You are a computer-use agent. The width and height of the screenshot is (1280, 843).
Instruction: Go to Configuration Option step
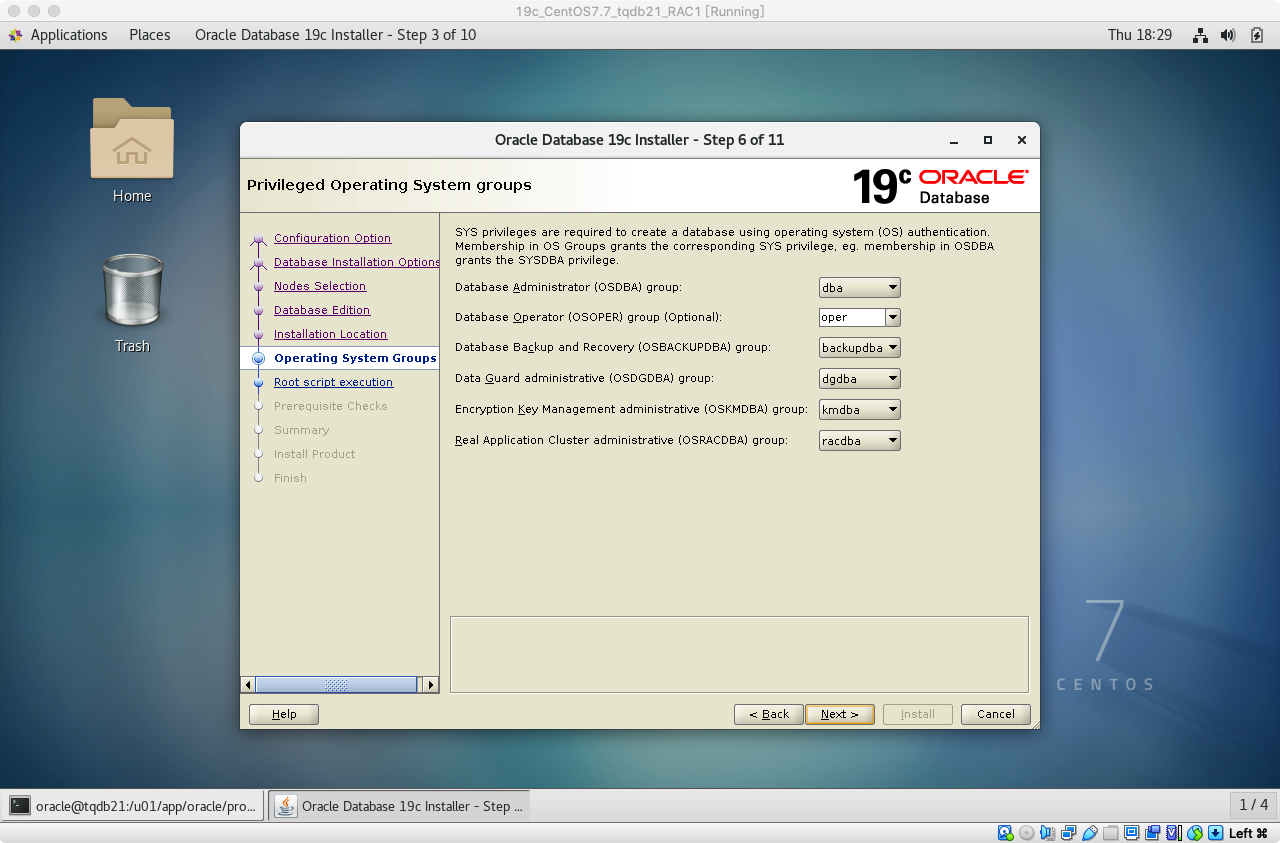tap(332, 238)
